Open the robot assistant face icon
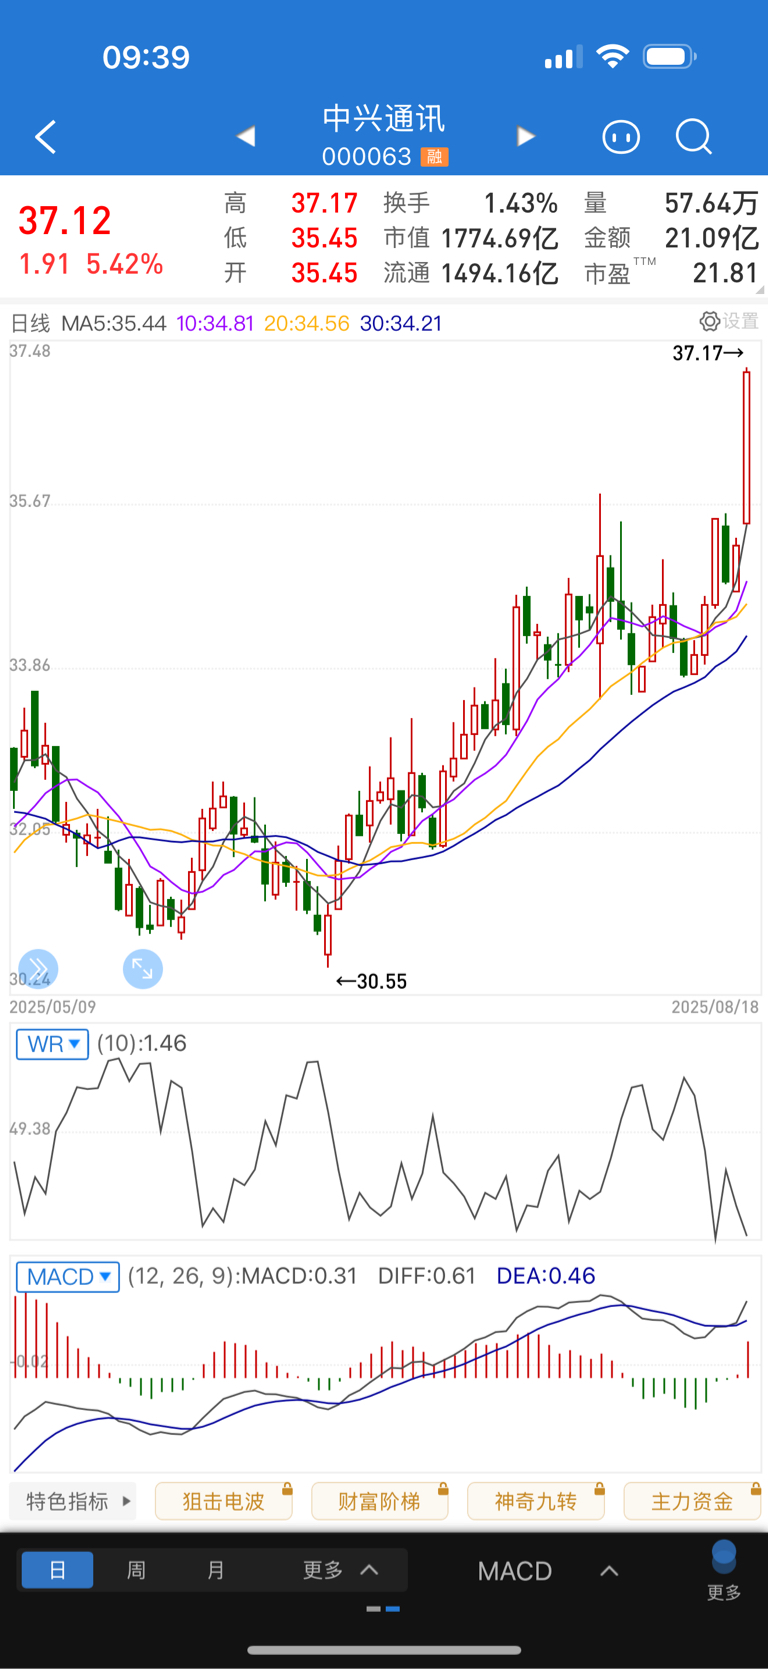Screen dimensions: 768x1669 pos(621,136)
